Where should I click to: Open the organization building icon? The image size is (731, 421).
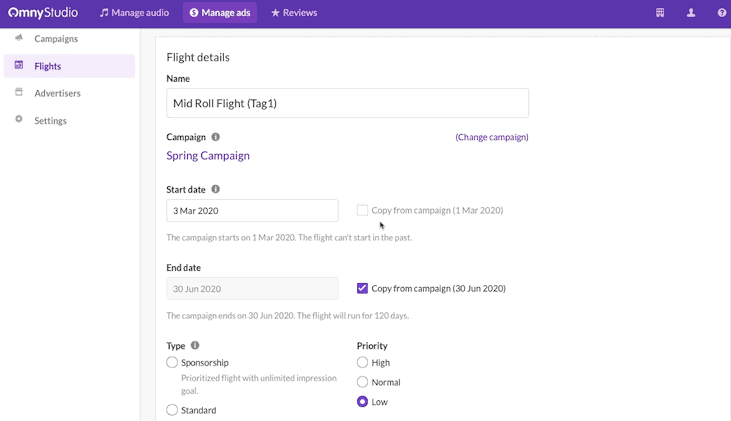[660, 13]
